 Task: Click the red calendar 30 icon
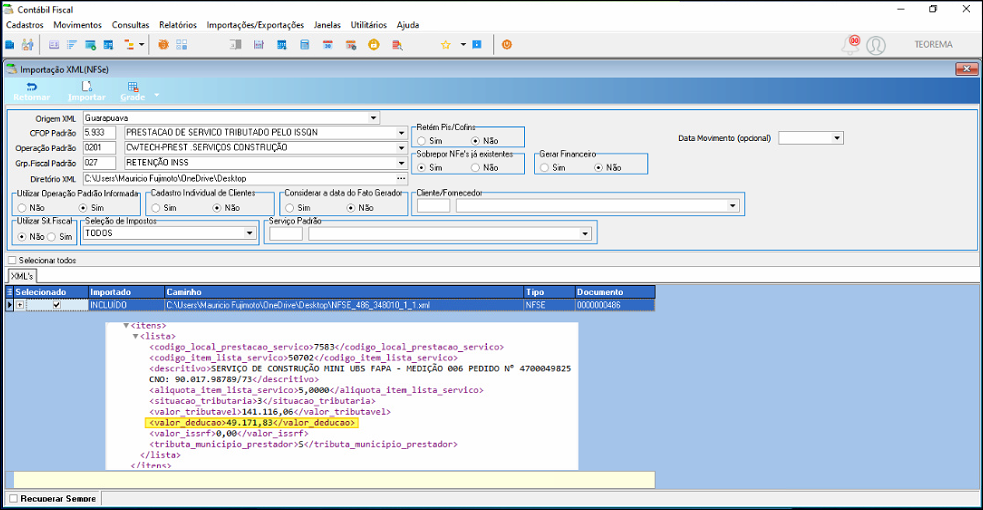327,44
